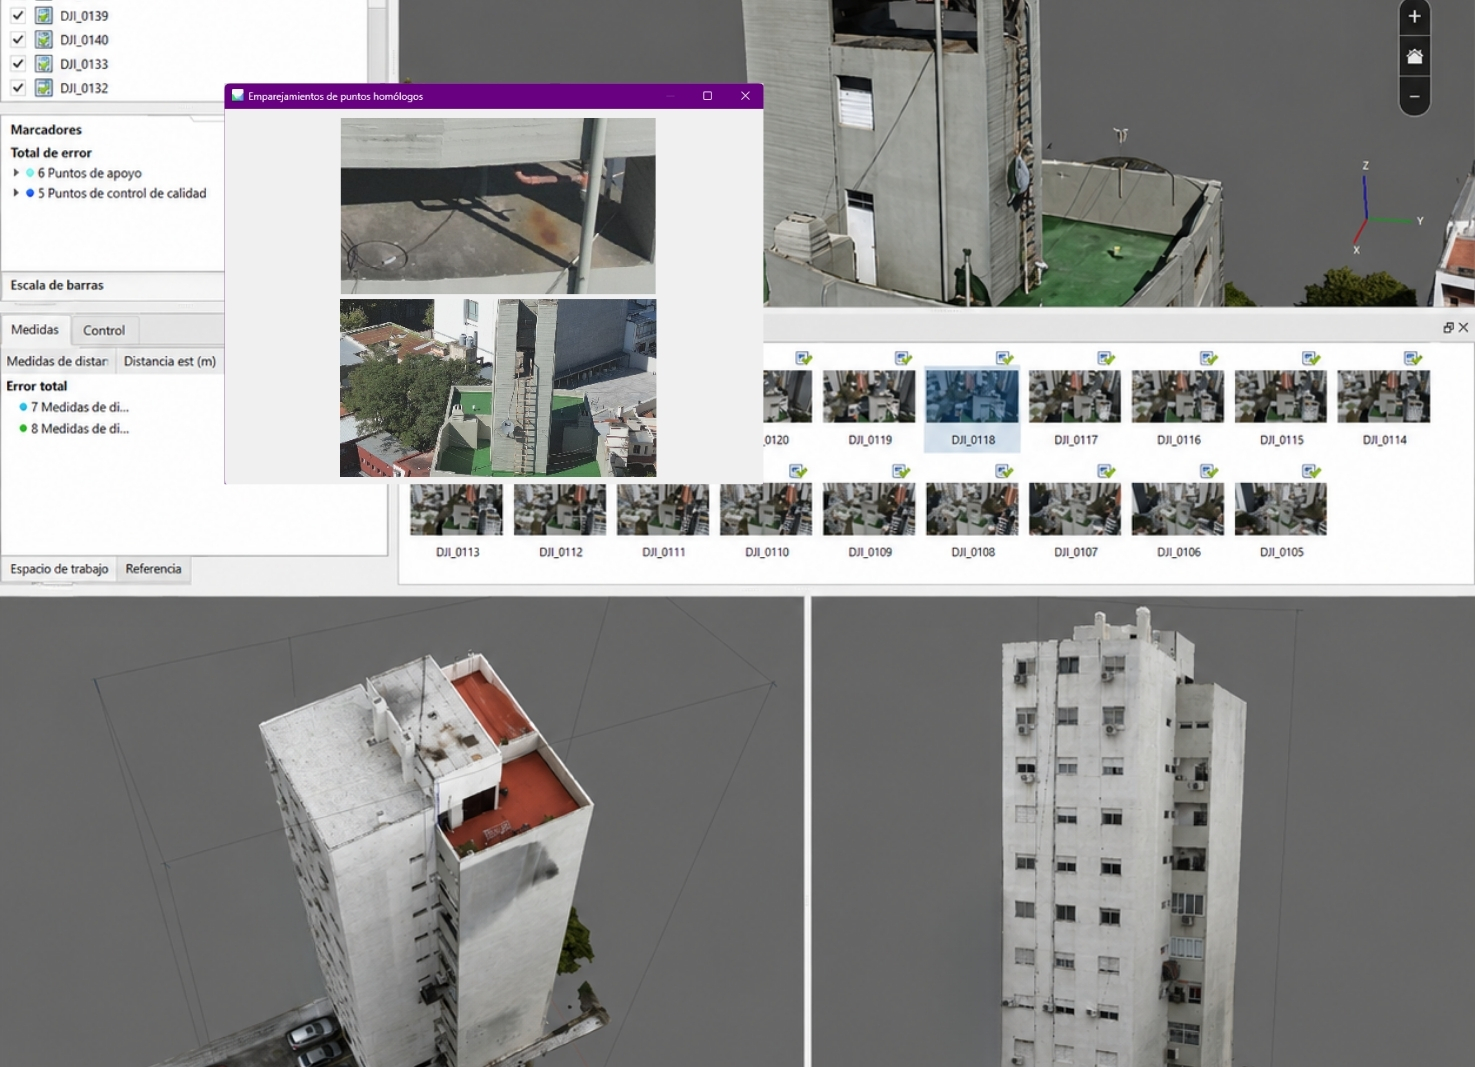1475x1067 pixels.
Task: Click the Distancia est (m) column header
Action: [170, 361]
